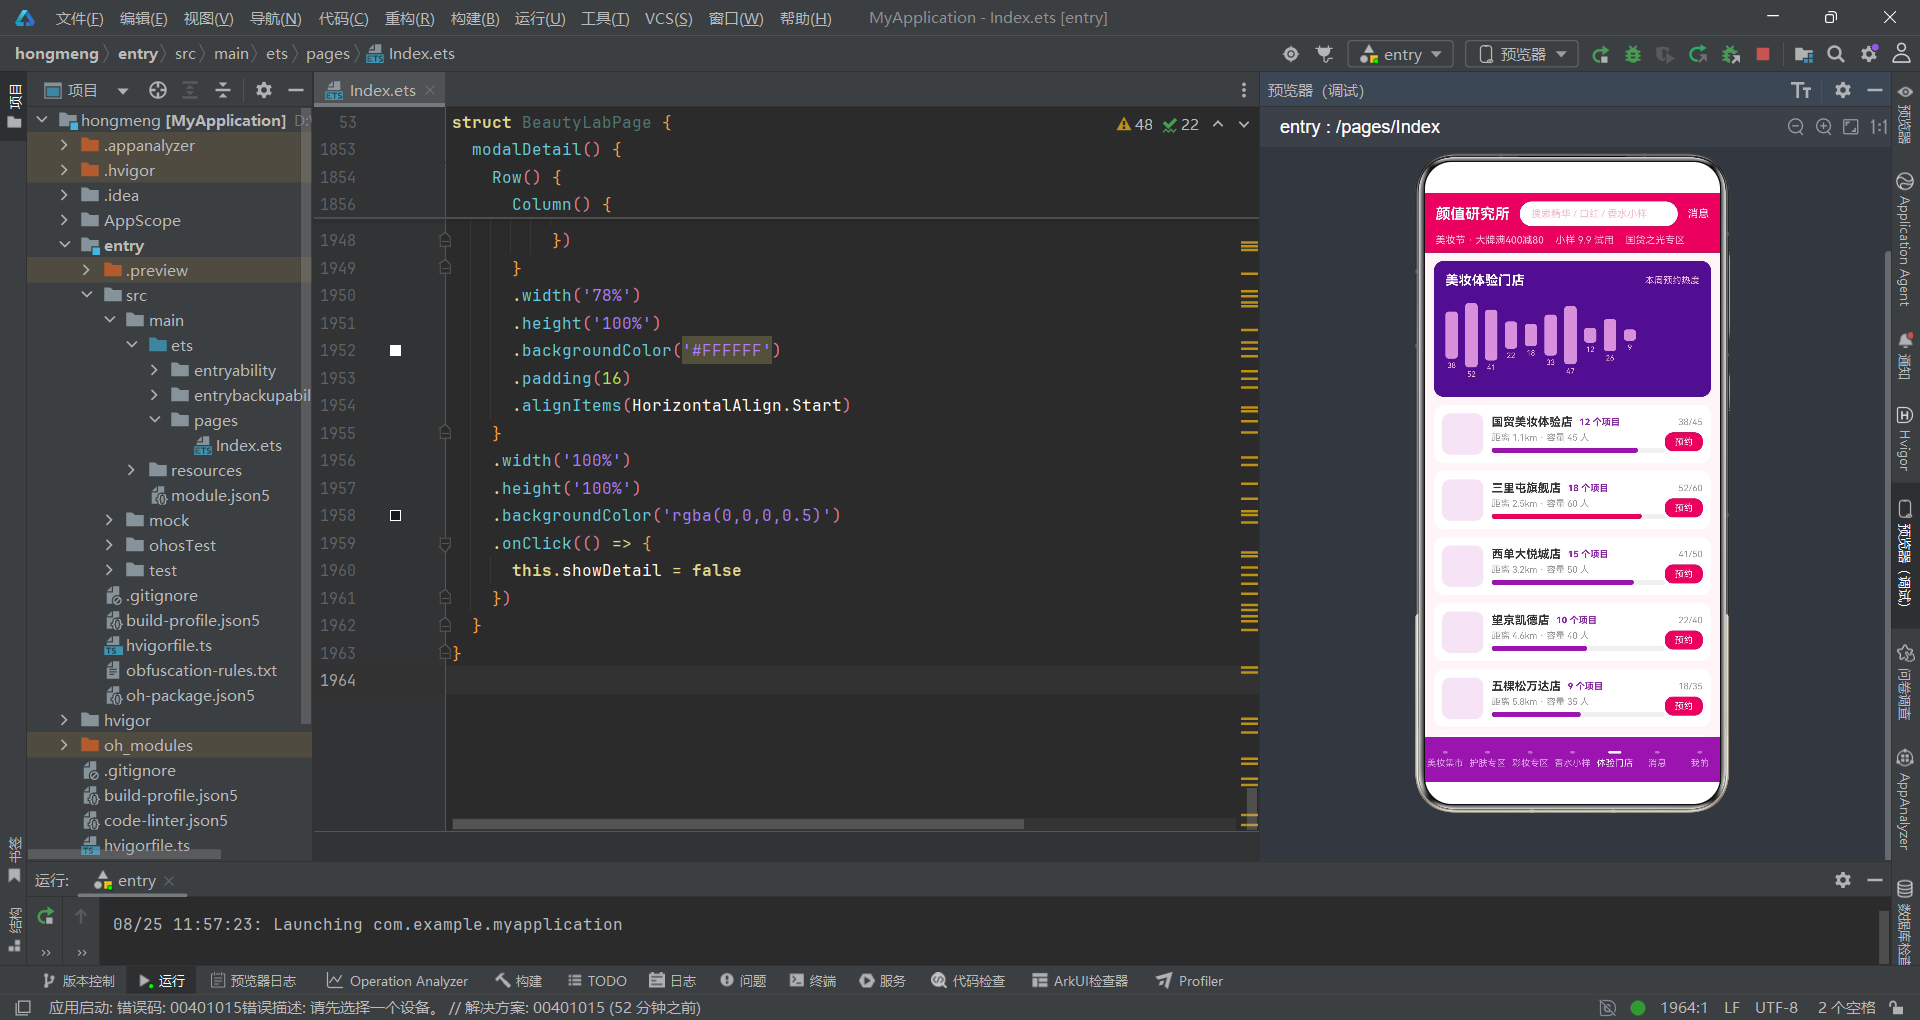
Task: Run the entry configuration with green arrow
Action: [1601, 54]
